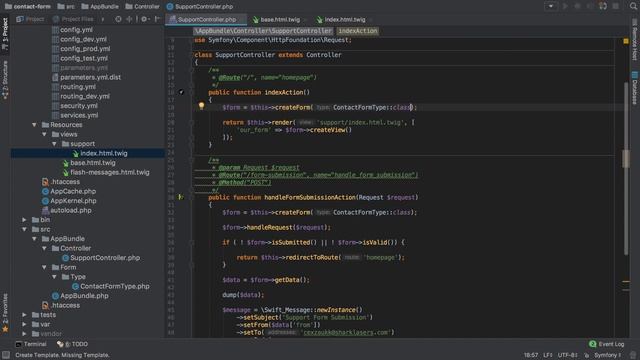Open the Search Everywhere magnifier icon

tap(633, 6)
